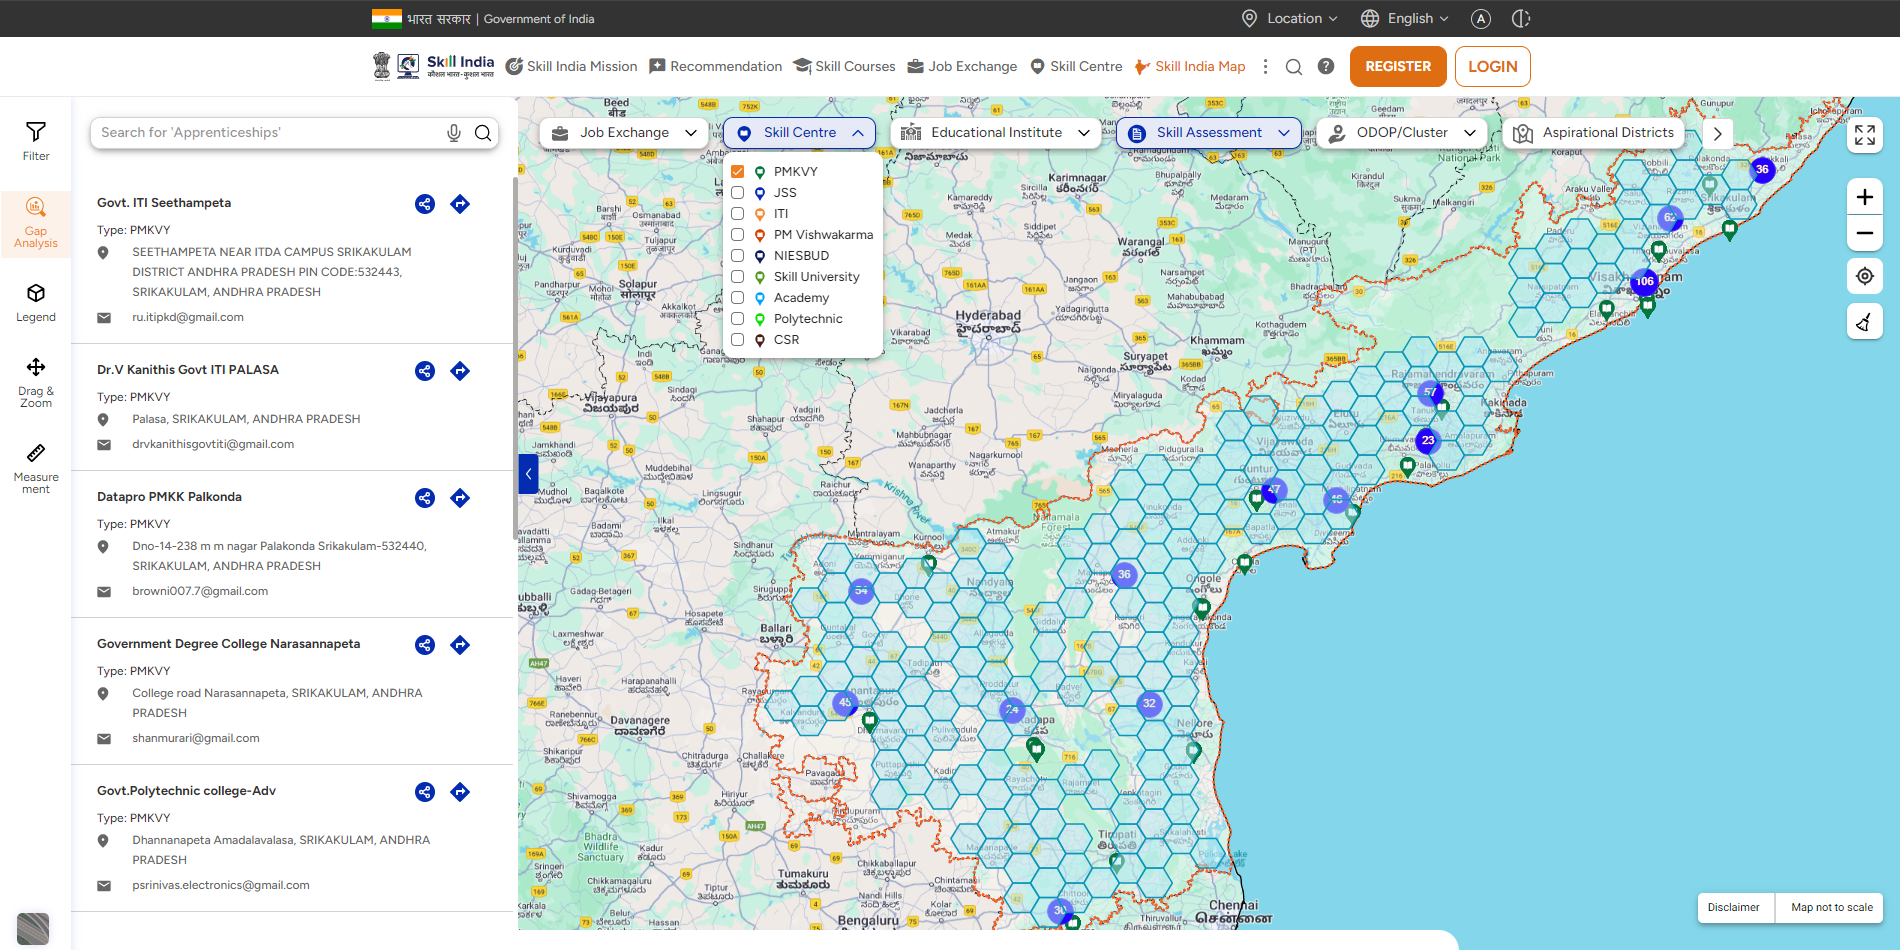Open the Filter tool in sidebar
The height and width of the screenshot is (950, 1900).
(x=36, y=141)
